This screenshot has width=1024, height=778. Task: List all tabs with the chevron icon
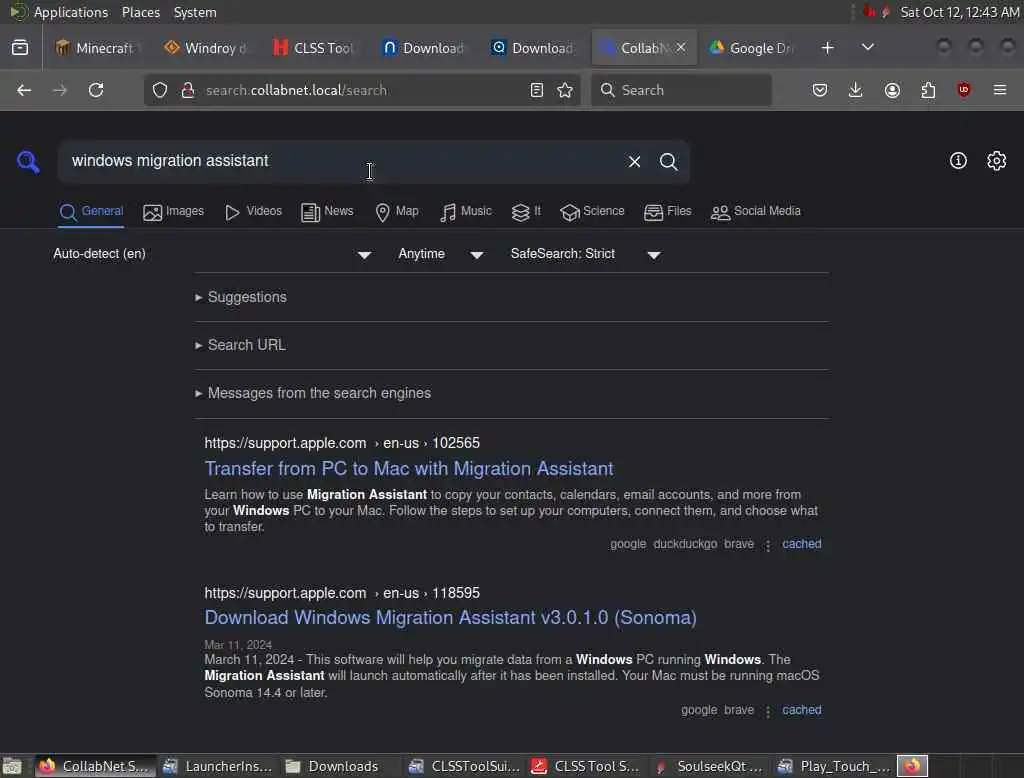tap(868, 48)
